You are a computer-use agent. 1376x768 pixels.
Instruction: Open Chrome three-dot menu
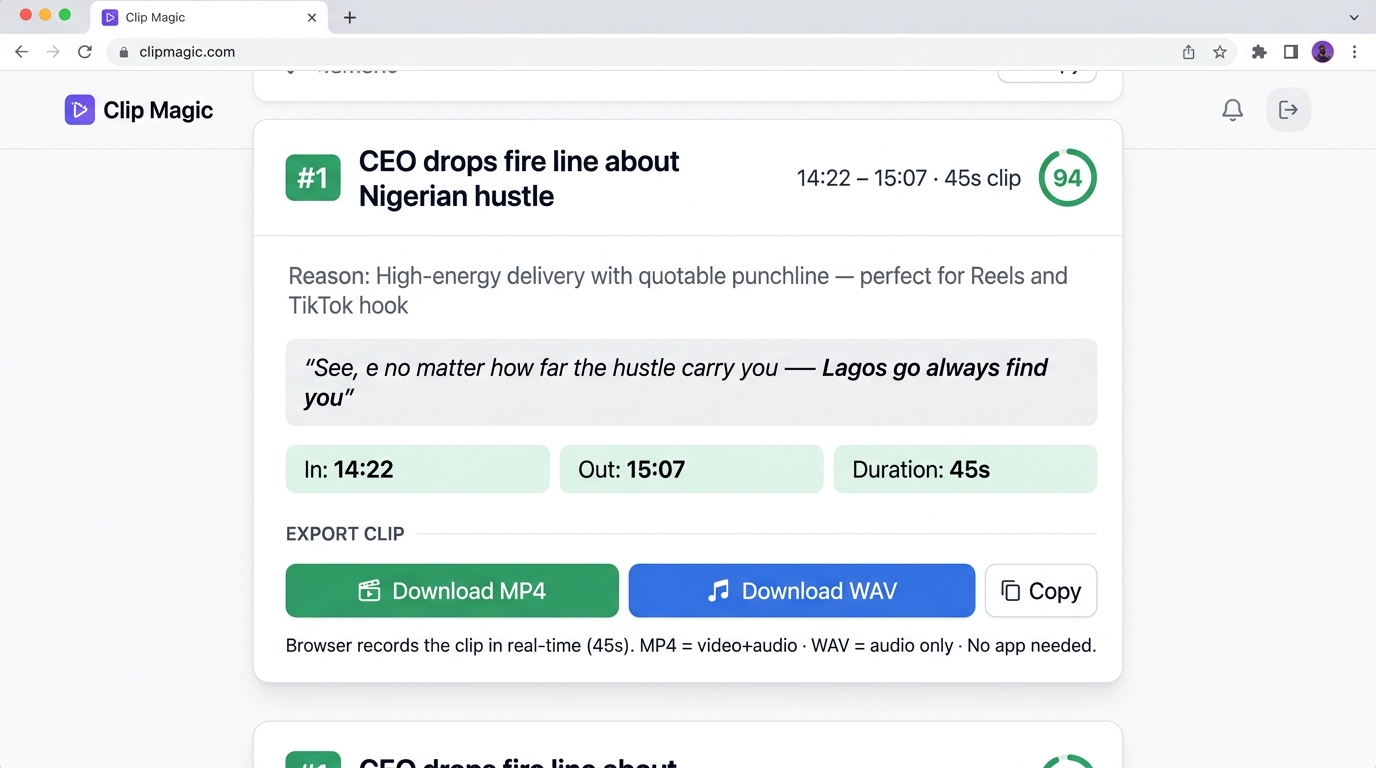click(x=1355, y=52)
